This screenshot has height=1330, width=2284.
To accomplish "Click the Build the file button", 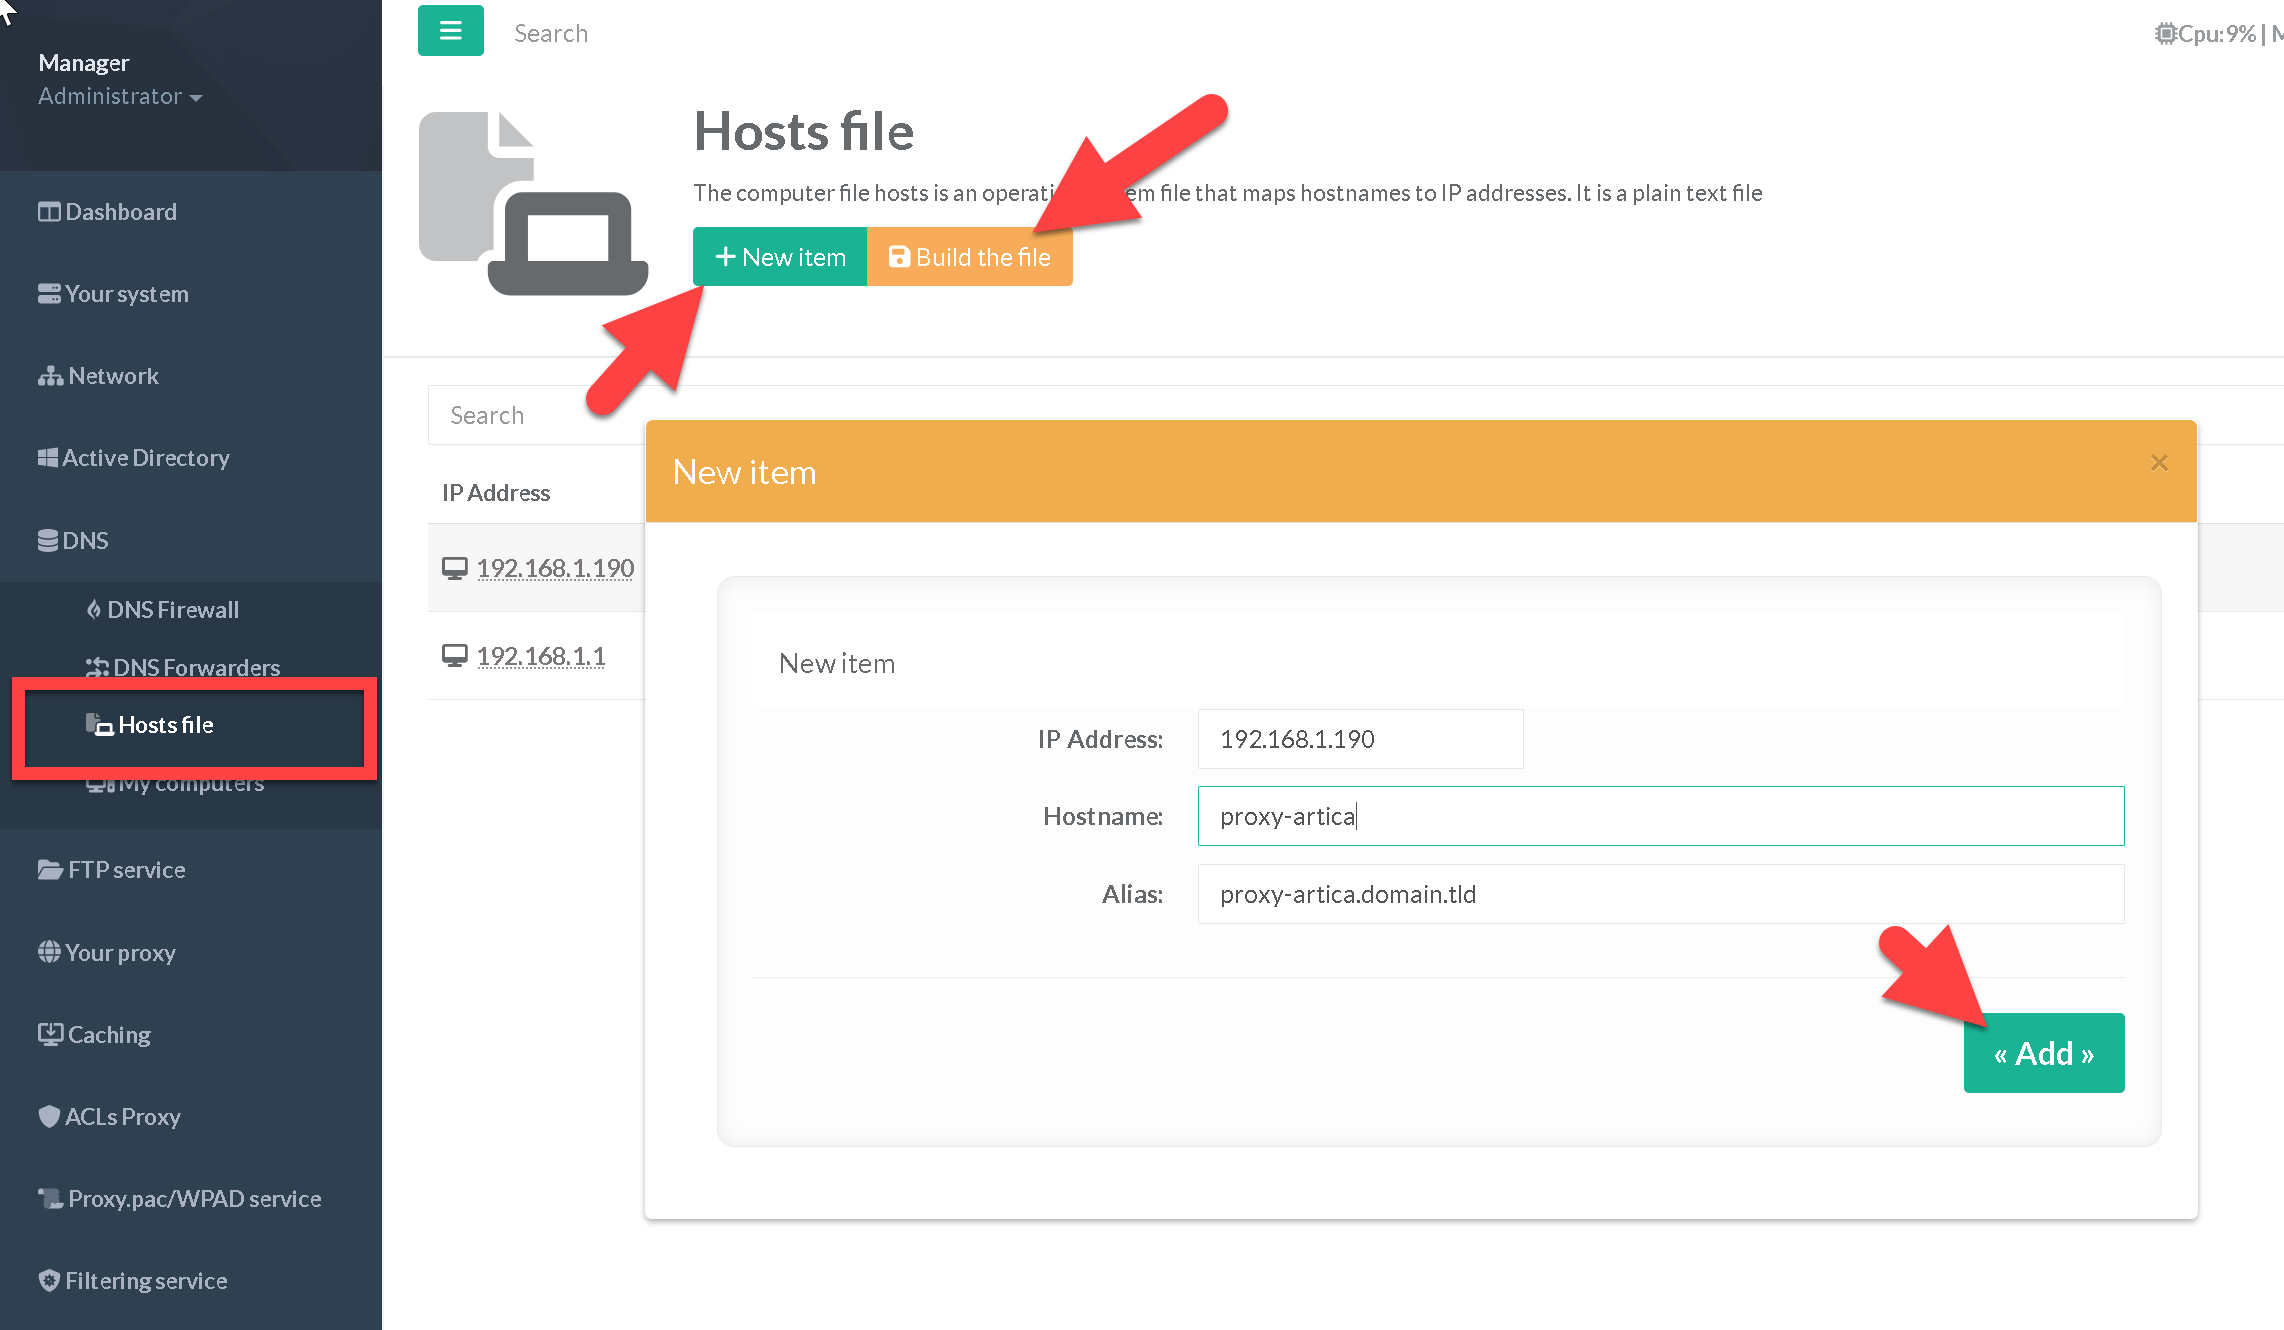I will pos(969,257).
